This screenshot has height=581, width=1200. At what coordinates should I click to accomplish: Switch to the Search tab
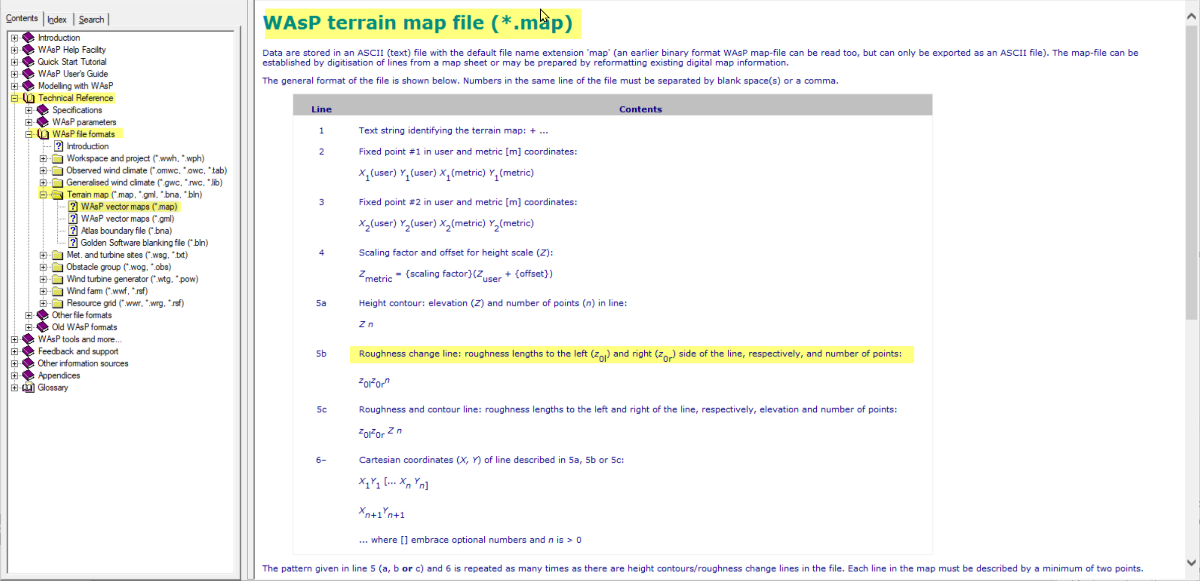coord(91,19)
